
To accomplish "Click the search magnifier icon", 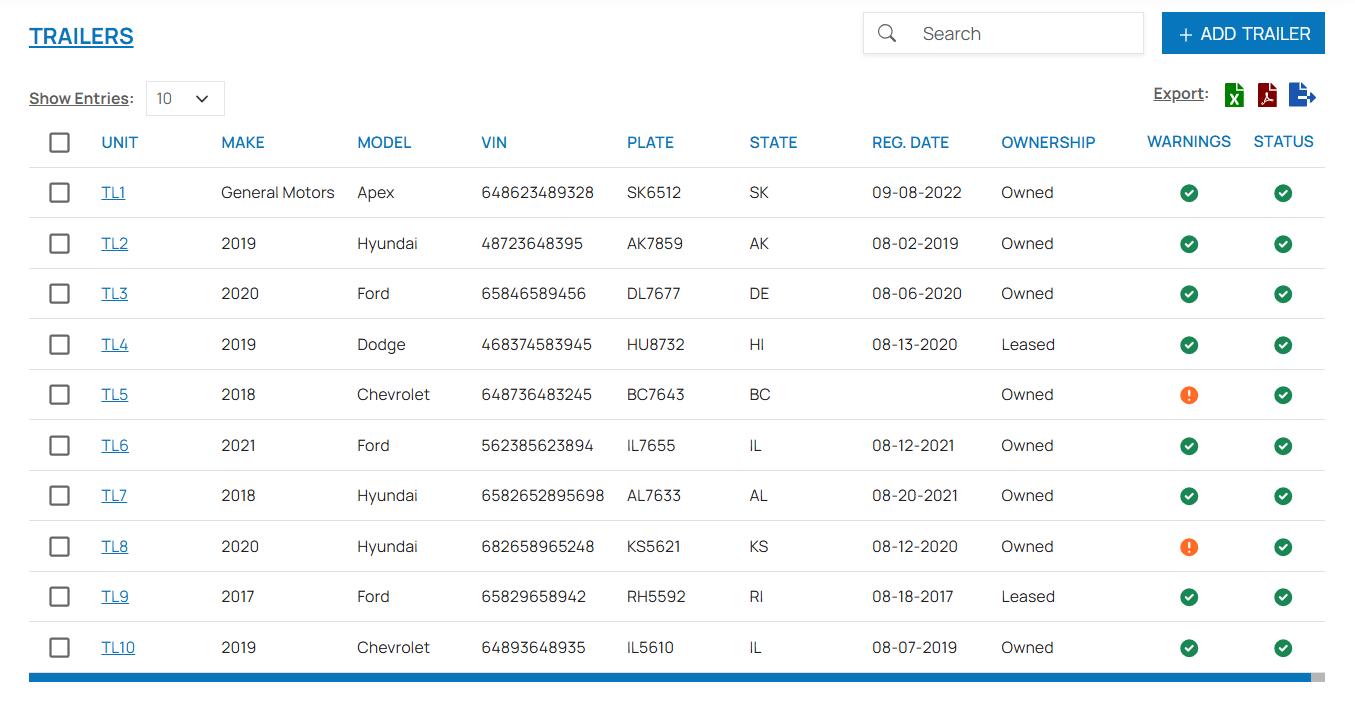I will coord(887,34).
